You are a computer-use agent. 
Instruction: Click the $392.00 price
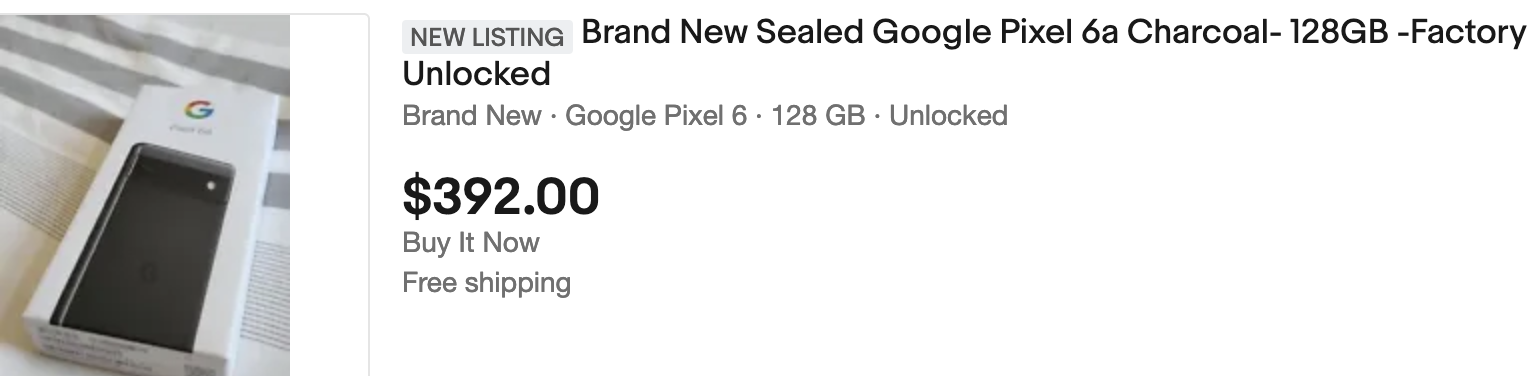[x=500, y=196]
